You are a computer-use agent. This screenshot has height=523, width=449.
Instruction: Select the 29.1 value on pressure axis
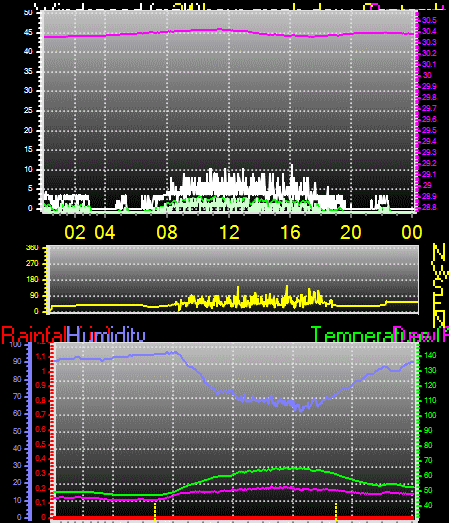pos(430,174)
